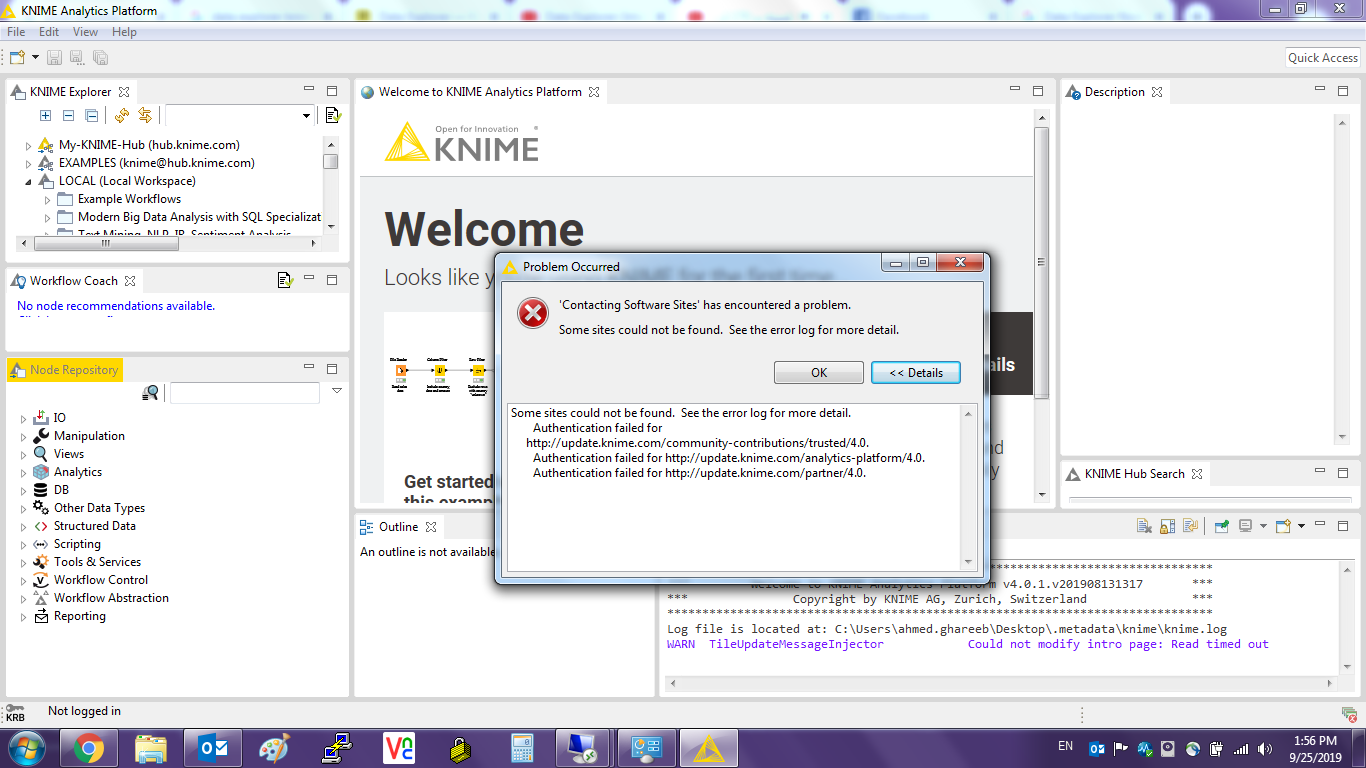Click the Synchronize icon in KNIME Explorer
The width and height of the screenshot is (1366, 768).
click(x=145, y=116)
